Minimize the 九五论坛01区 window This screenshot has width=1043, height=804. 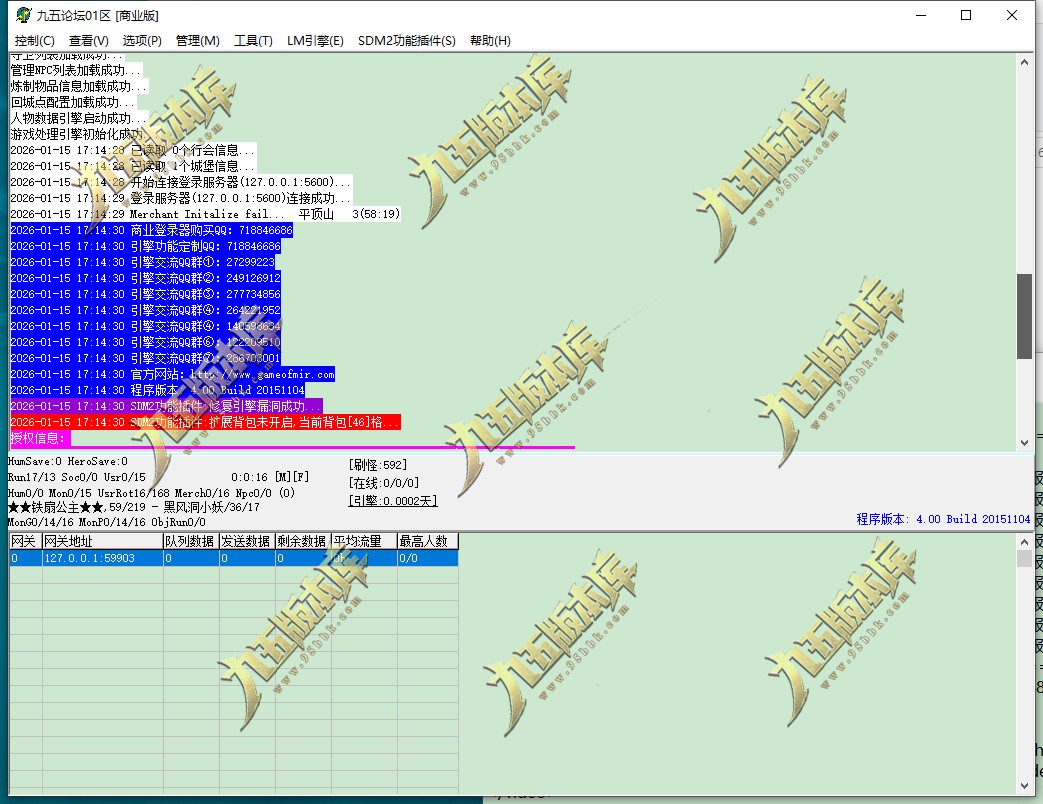[x=921, y=15]
